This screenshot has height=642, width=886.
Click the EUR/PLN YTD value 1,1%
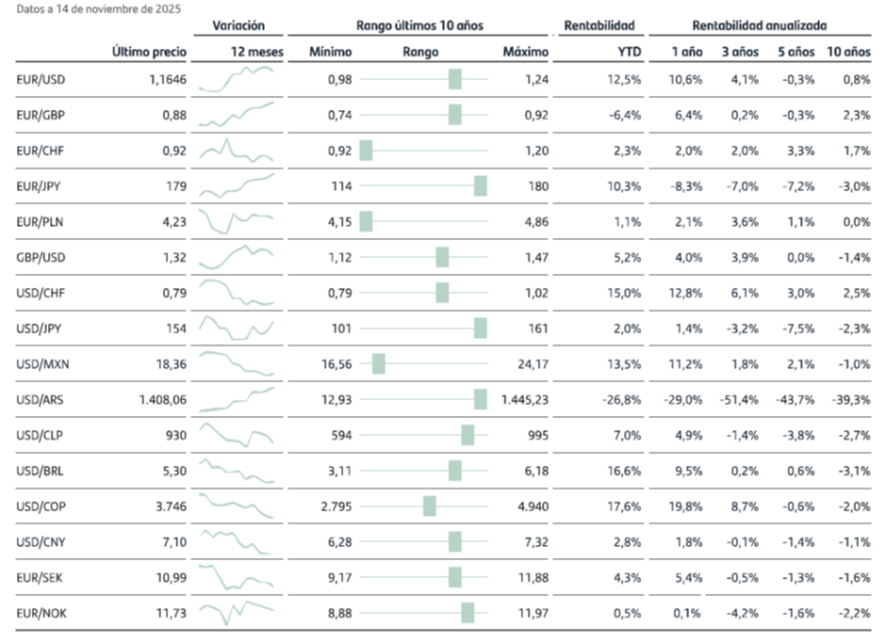630,221
